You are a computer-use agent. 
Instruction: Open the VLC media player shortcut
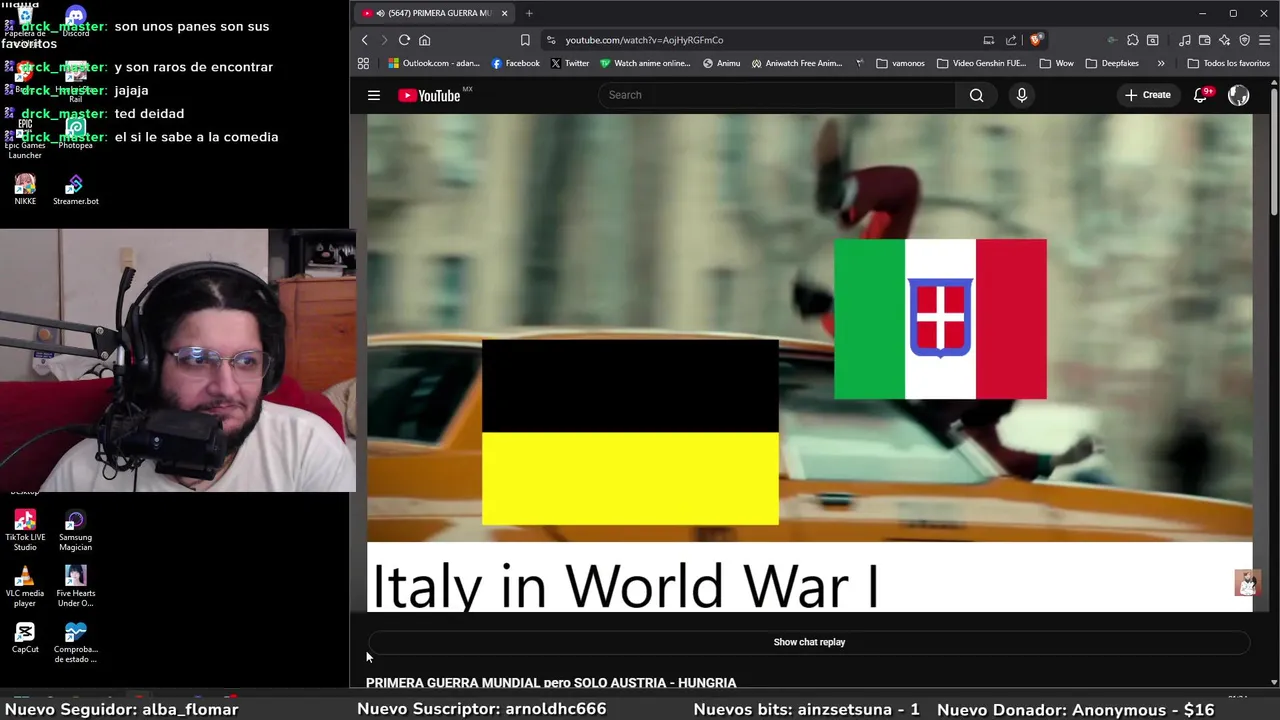(25, 586)
